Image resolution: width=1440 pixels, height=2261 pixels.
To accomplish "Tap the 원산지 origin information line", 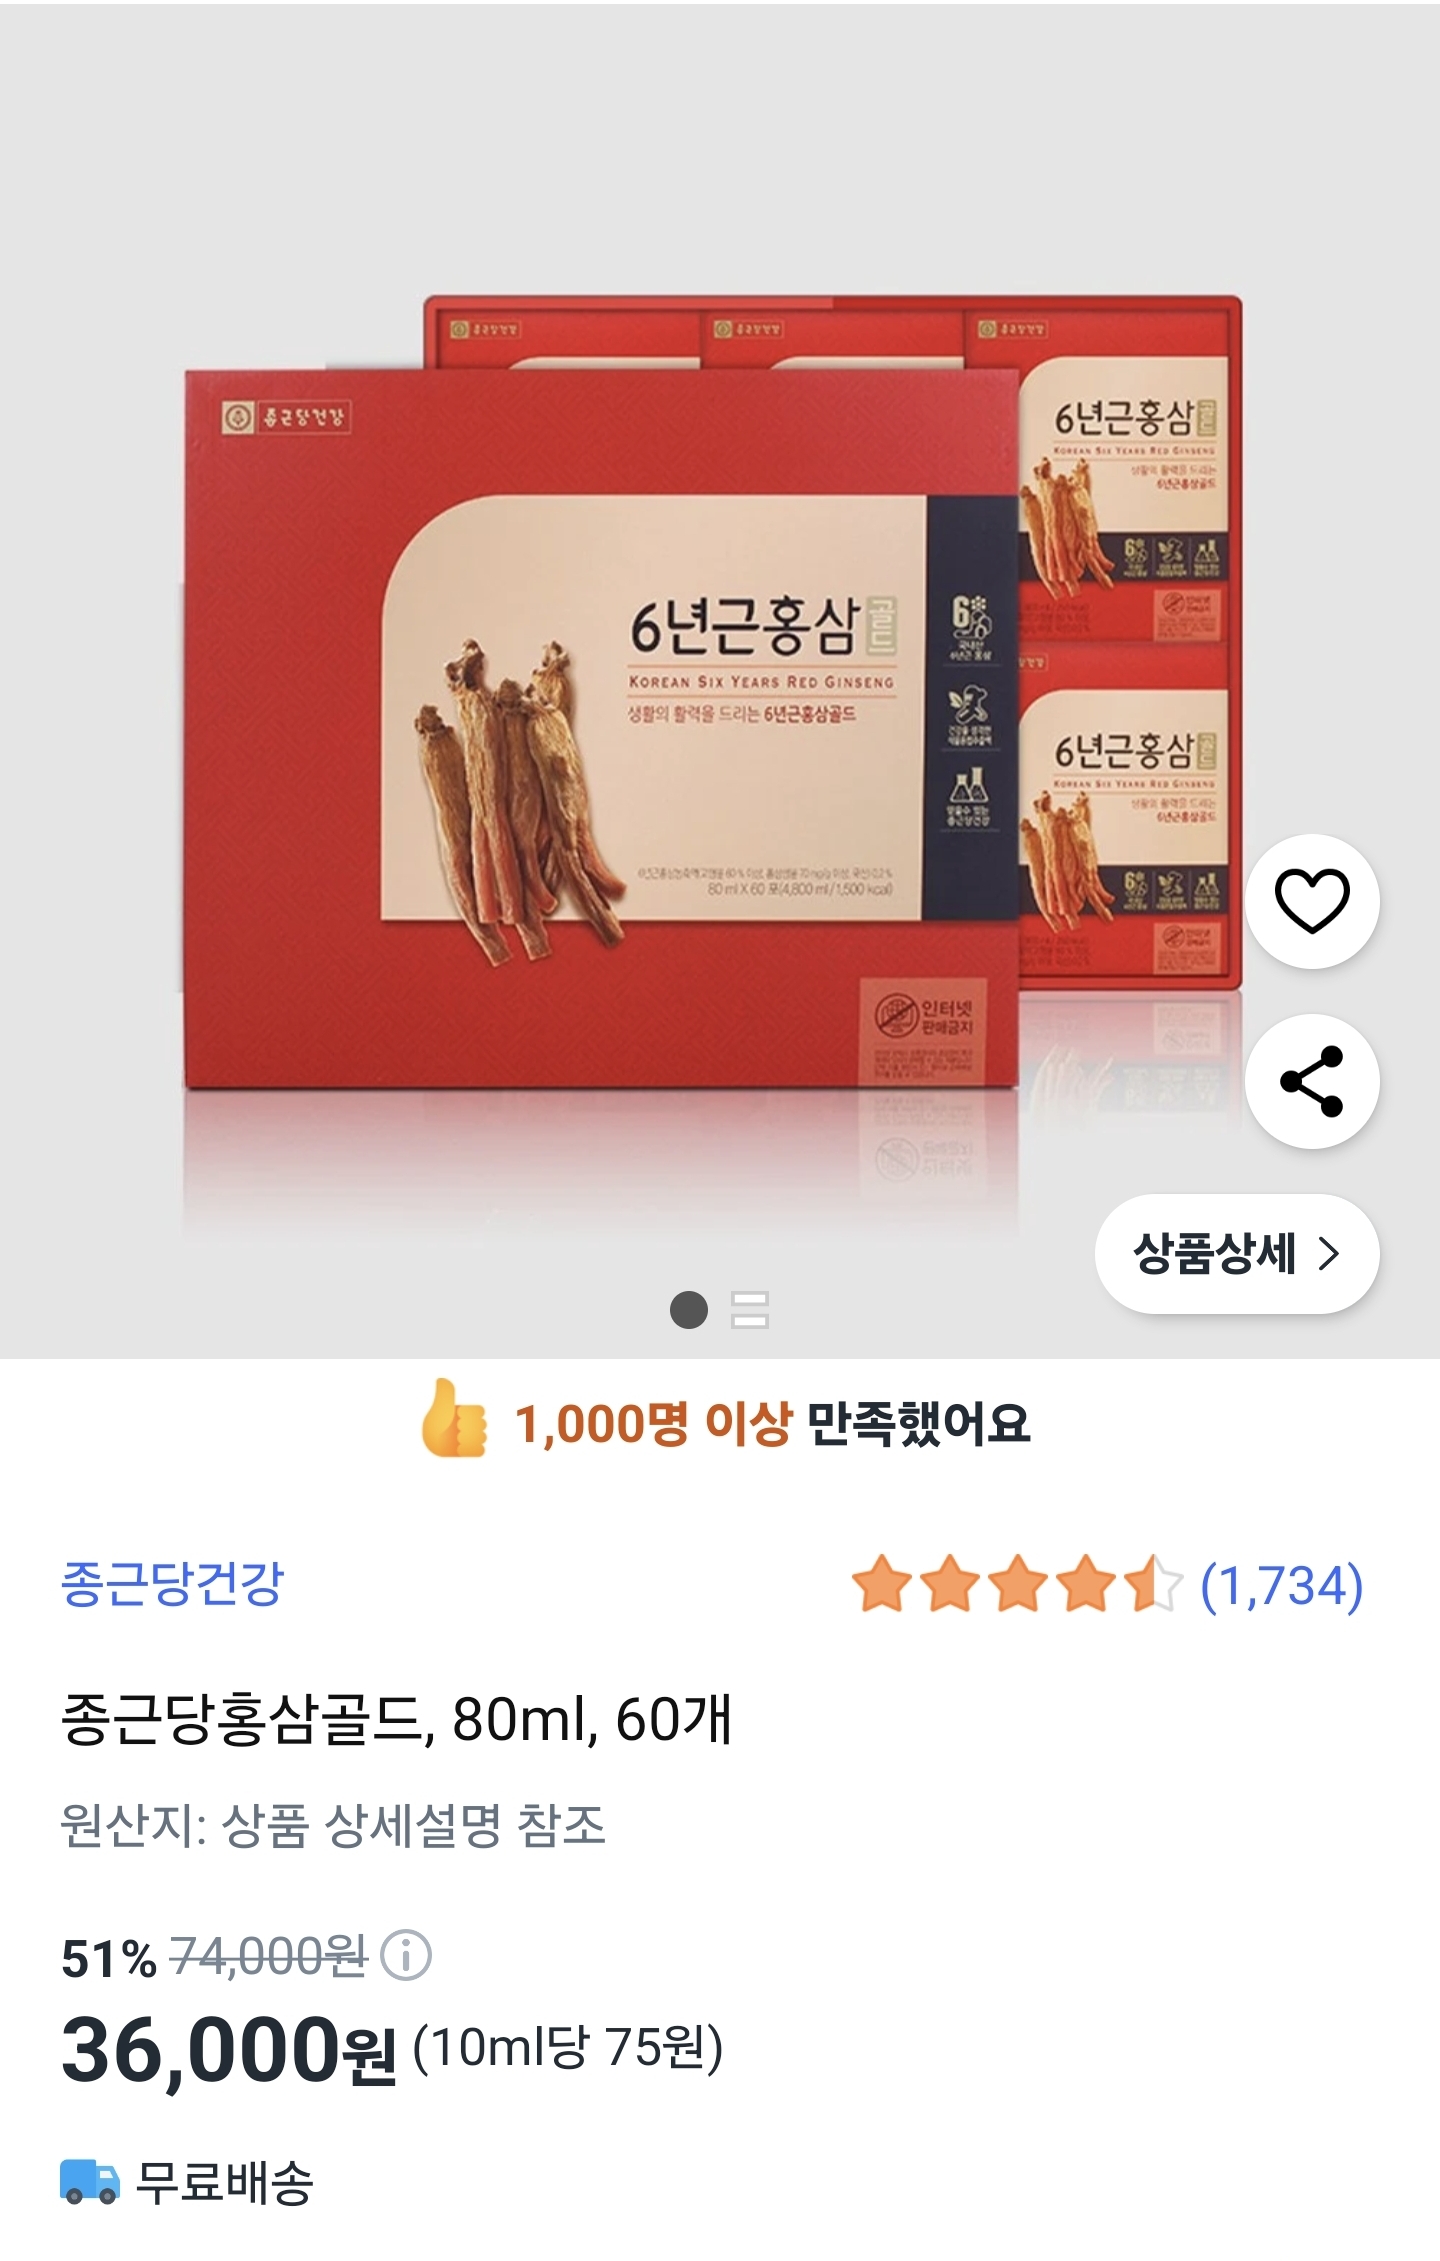I will pos(333,1825).
